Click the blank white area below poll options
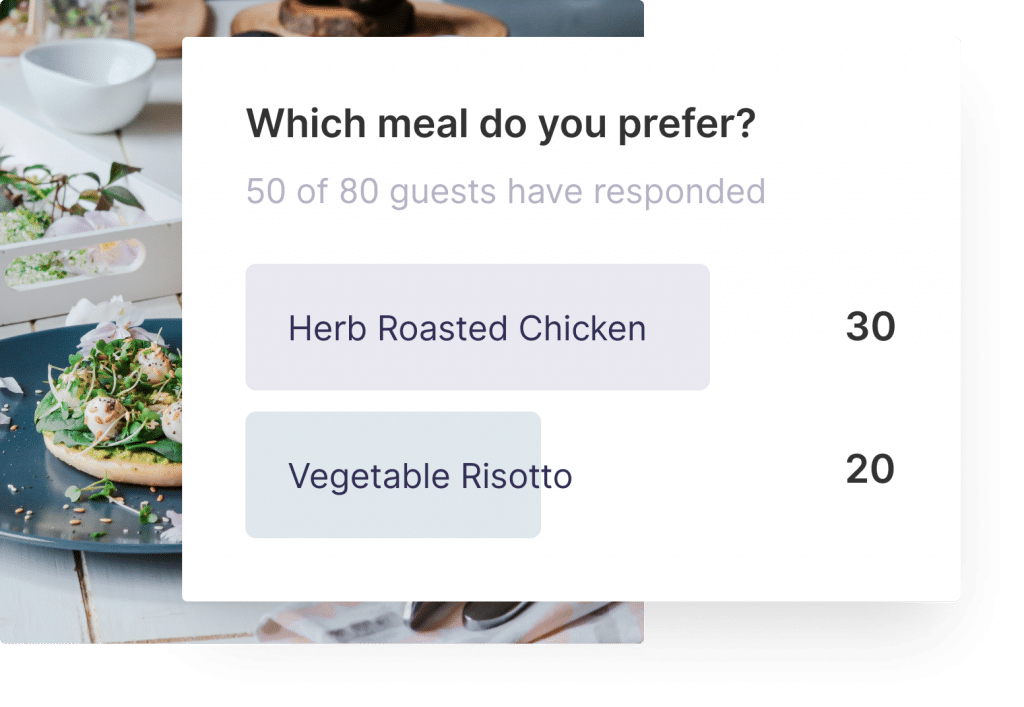Viewport: 1024px width, 707px height. pos(570,572)
